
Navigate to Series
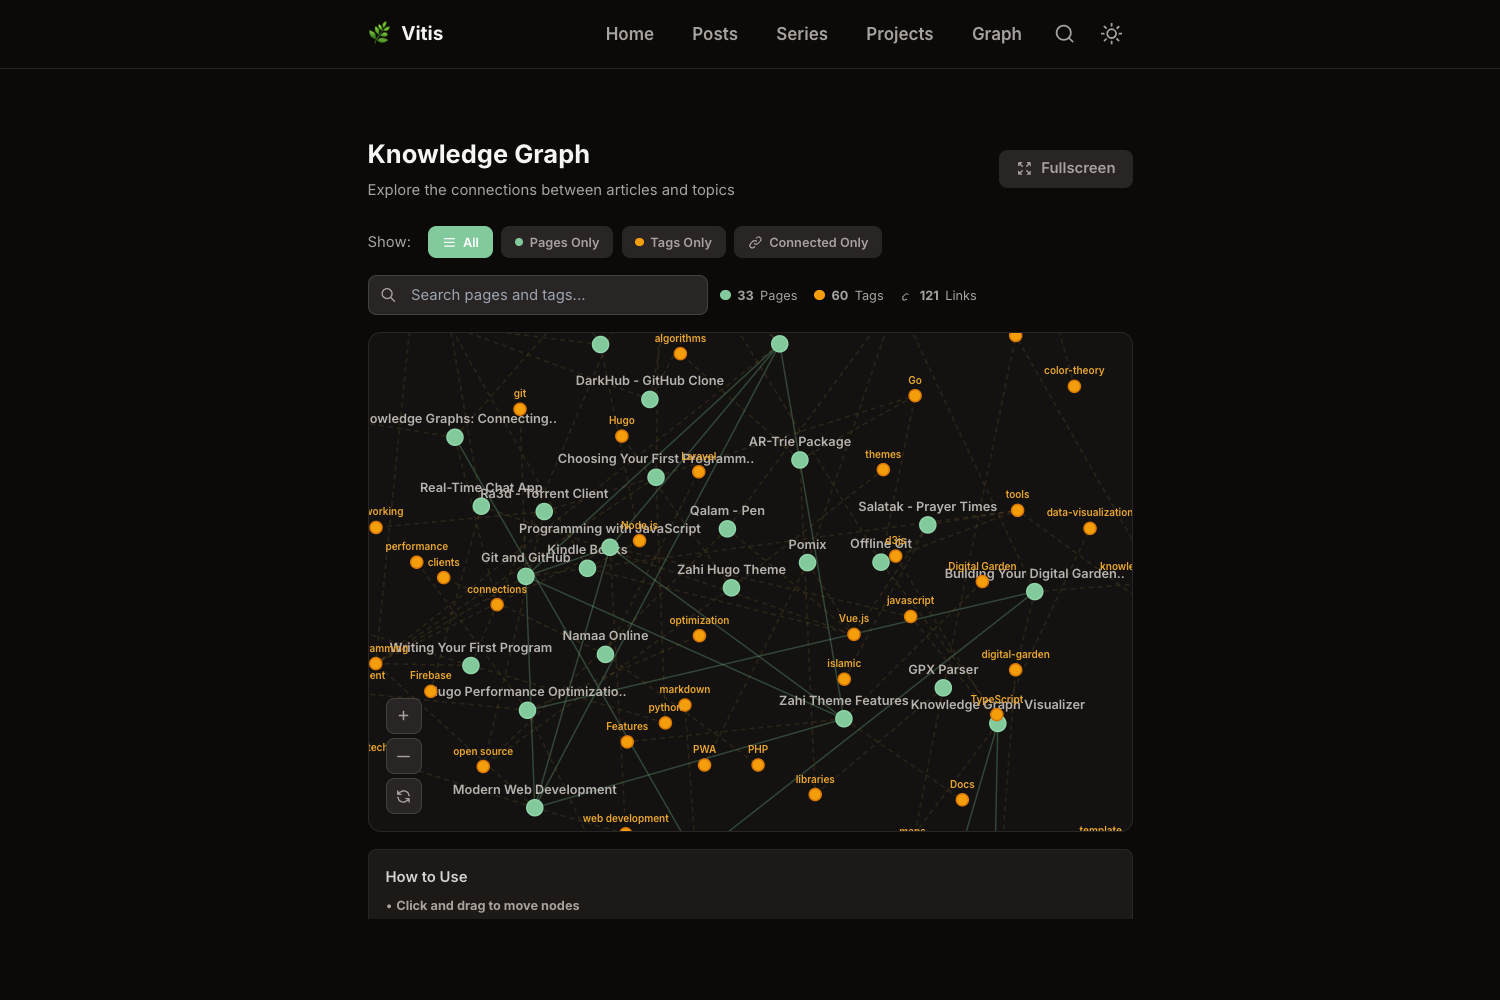pyautogui.click(x=802, y=34)
